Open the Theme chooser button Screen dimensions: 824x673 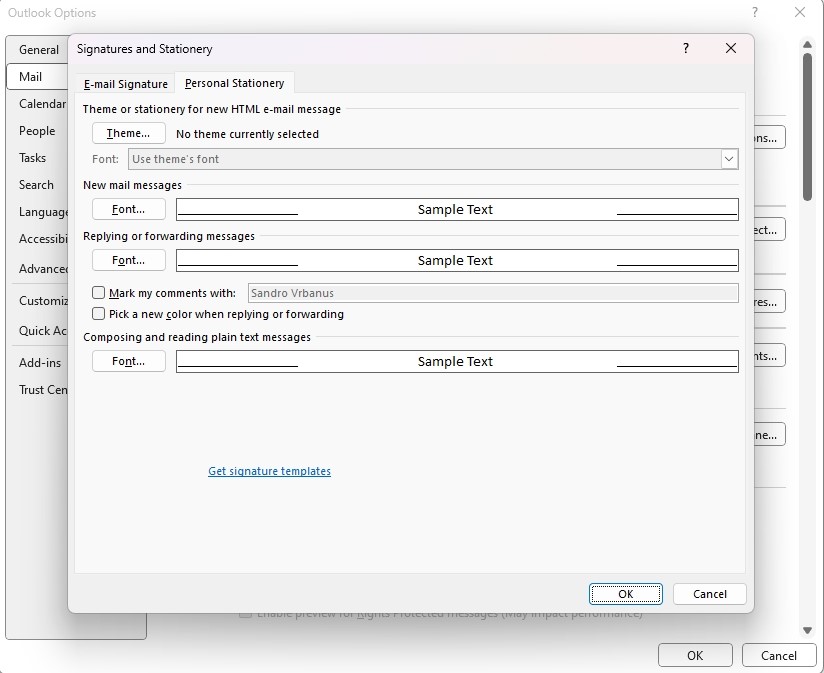[128, 133]
